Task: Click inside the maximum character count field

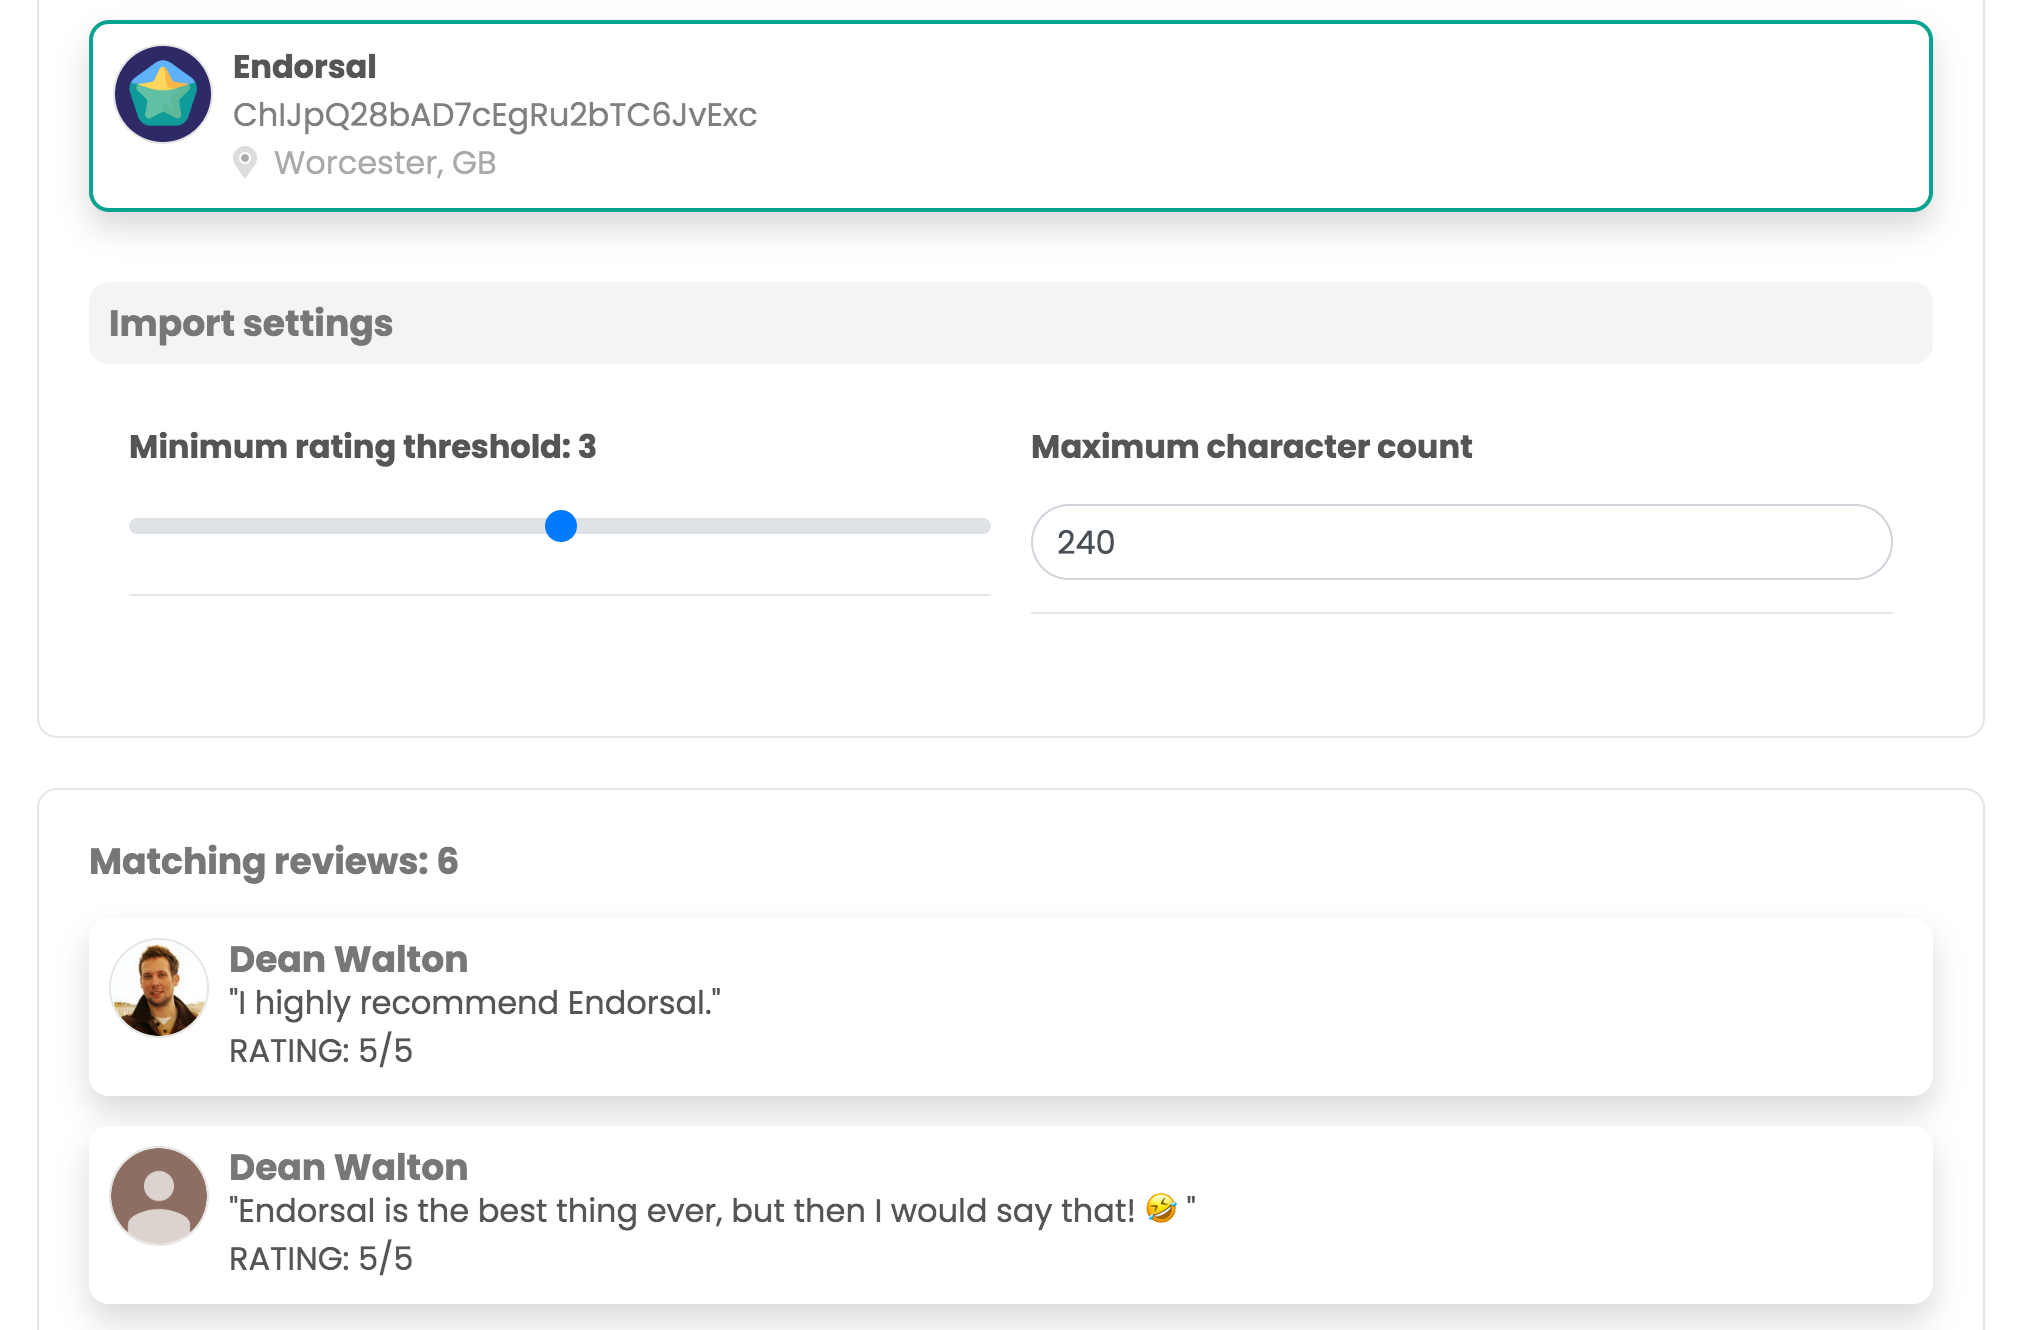Action: click(1460, 542)
